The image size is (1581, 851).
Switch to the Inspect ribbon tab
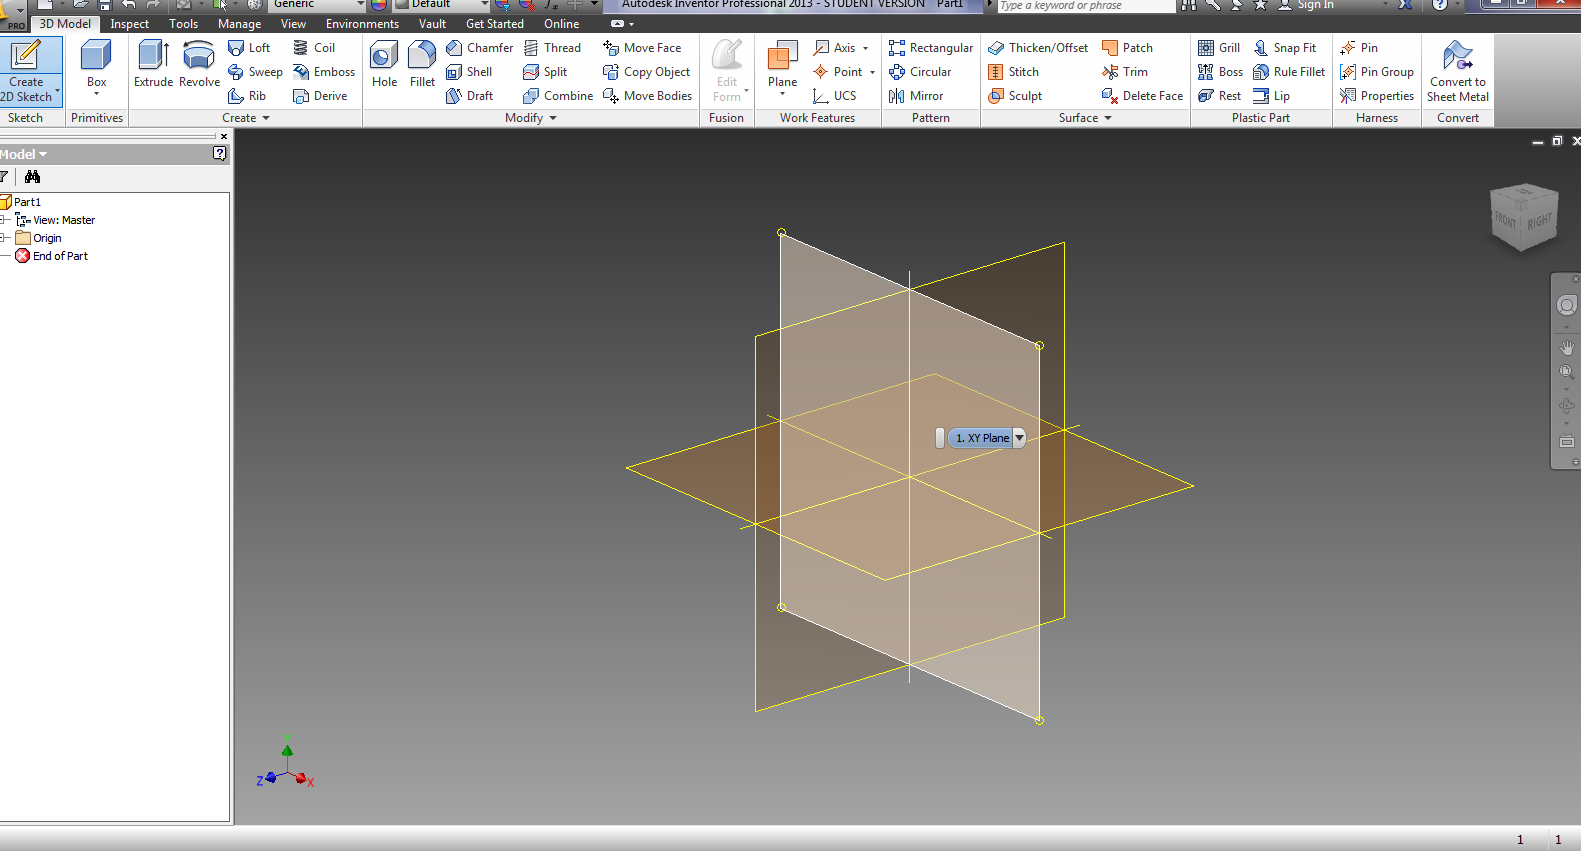[129, 24]
